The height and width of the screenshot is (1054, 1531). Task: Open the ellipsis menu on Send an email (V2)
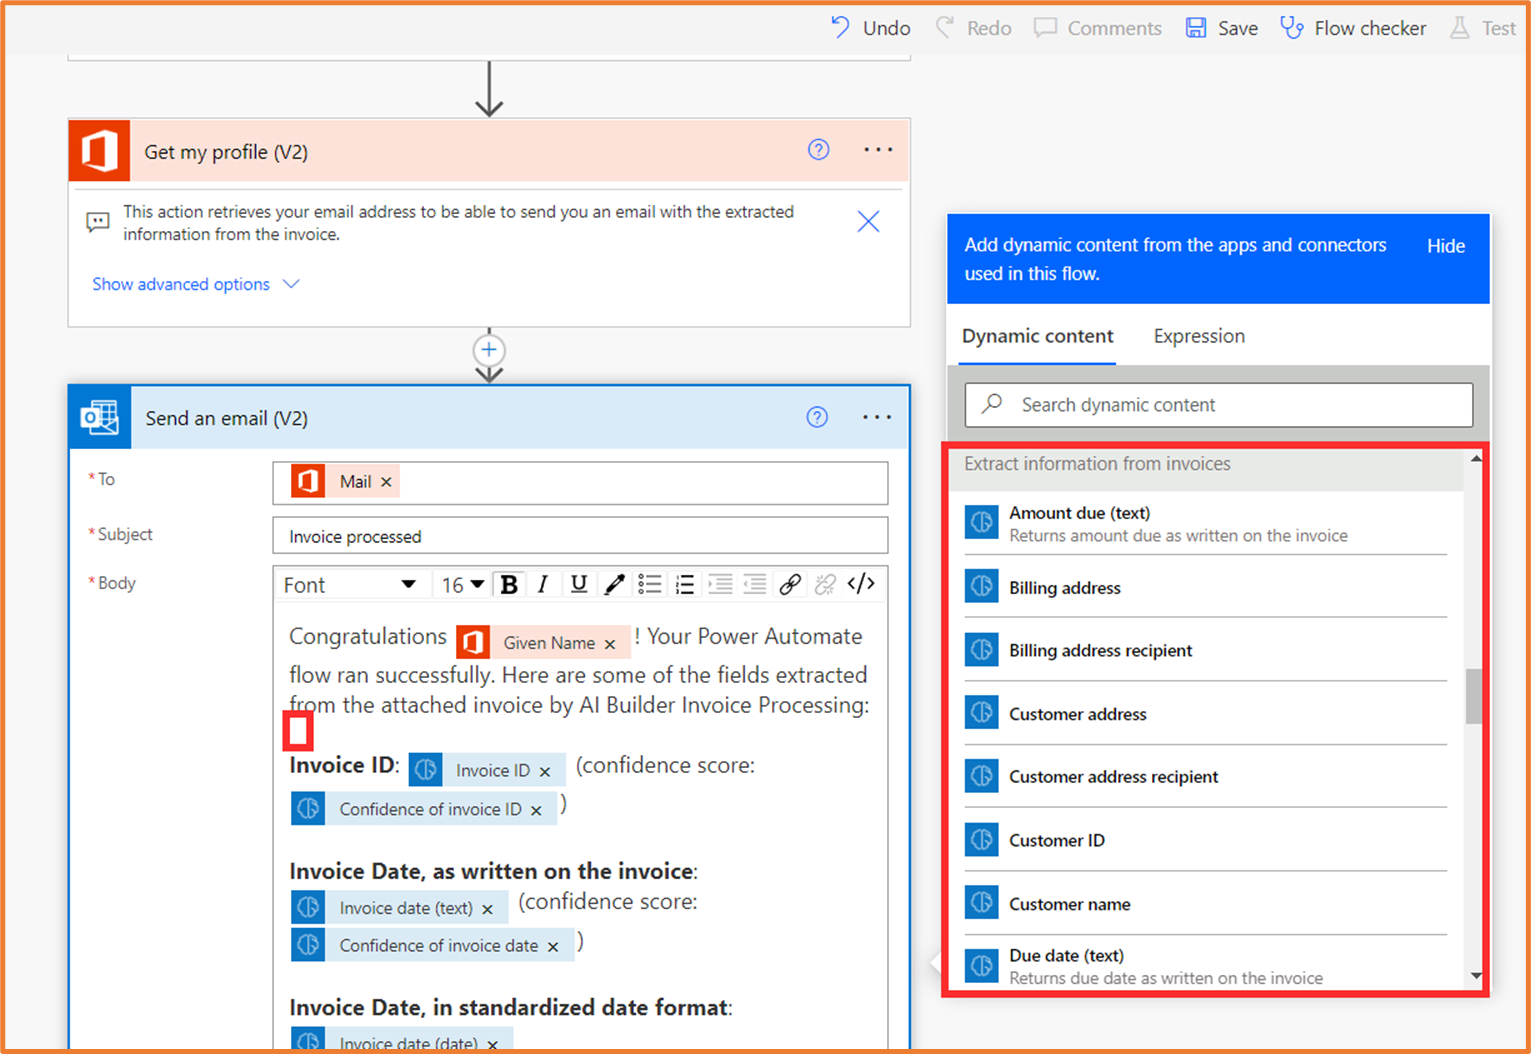click(877, 417)
